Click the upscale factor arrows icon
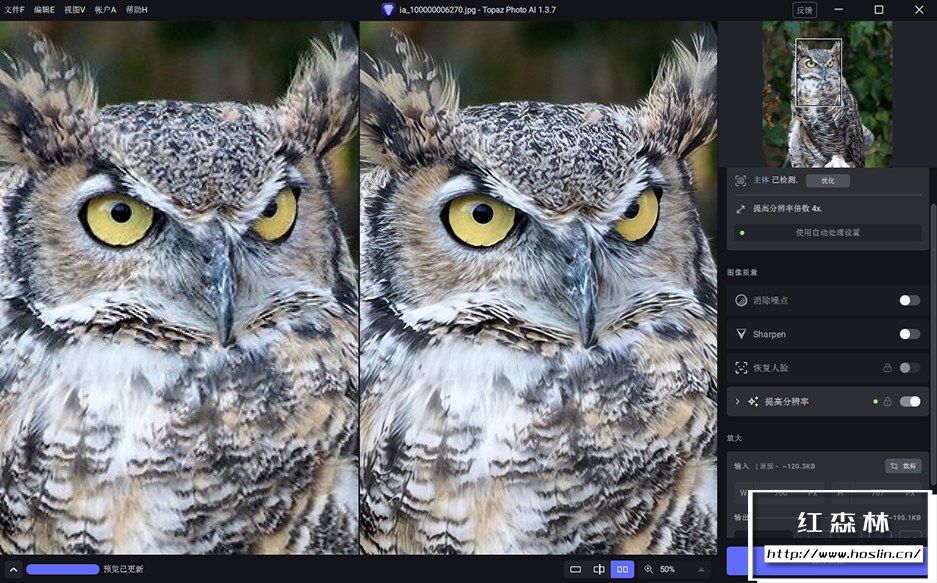 point(740,209)
